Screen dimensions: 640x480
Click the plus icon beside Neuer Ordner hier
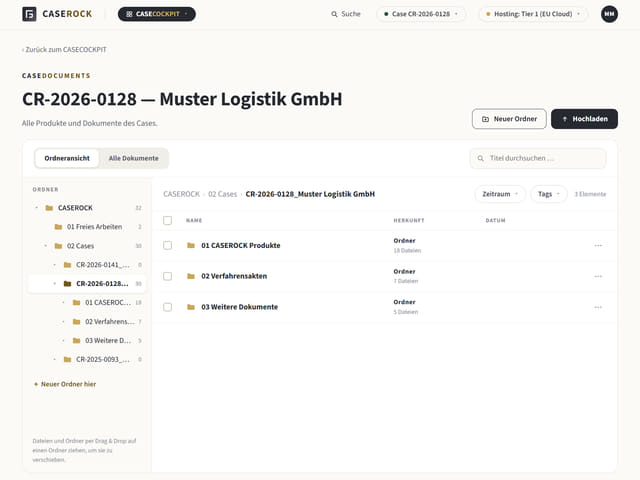tap(36, 384)
